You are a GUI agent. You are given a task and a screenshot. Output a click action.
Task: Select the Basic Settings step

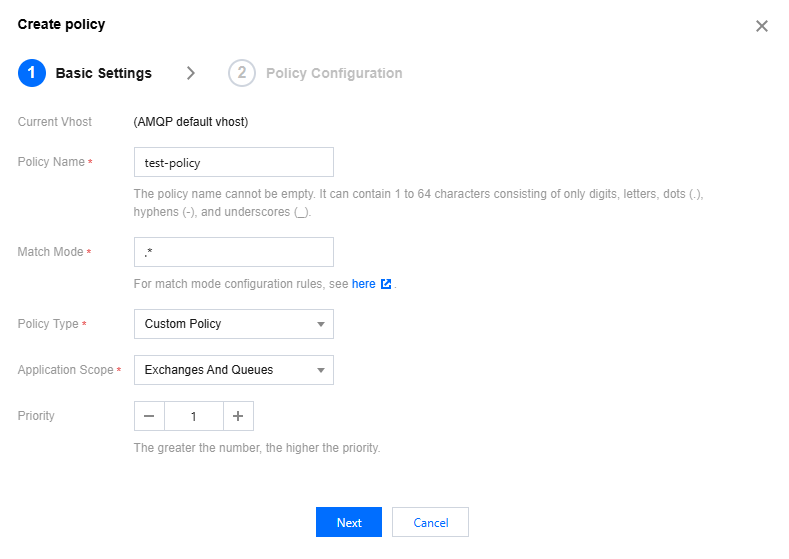click(x=103, y=73)
